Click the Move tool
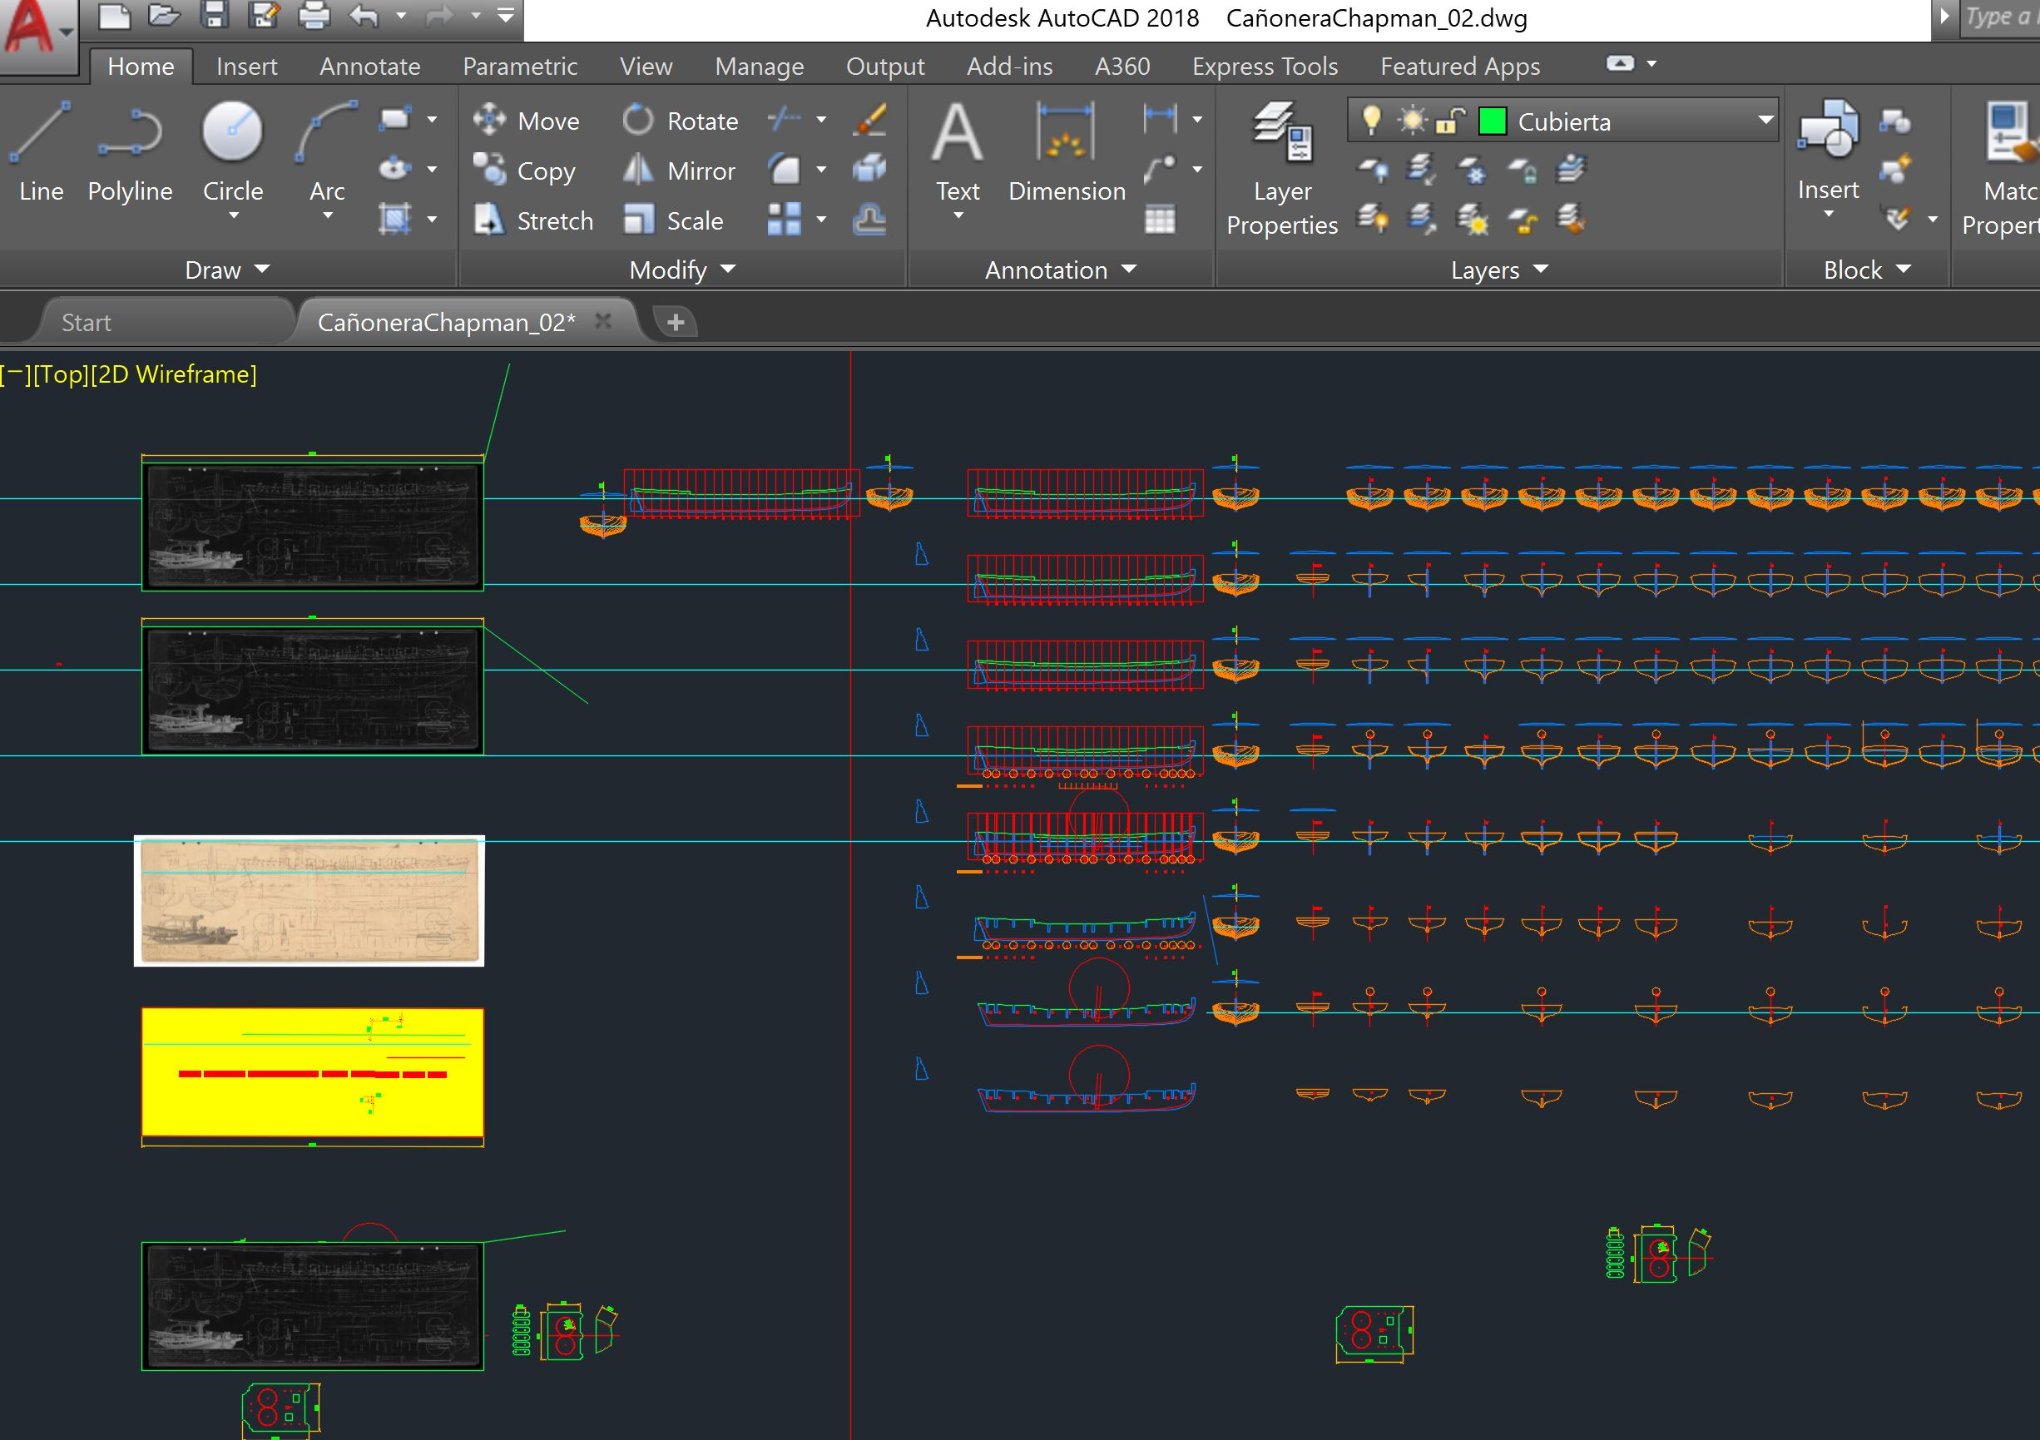Viewport: 2040px width, 1440px height. click(527, 121)
